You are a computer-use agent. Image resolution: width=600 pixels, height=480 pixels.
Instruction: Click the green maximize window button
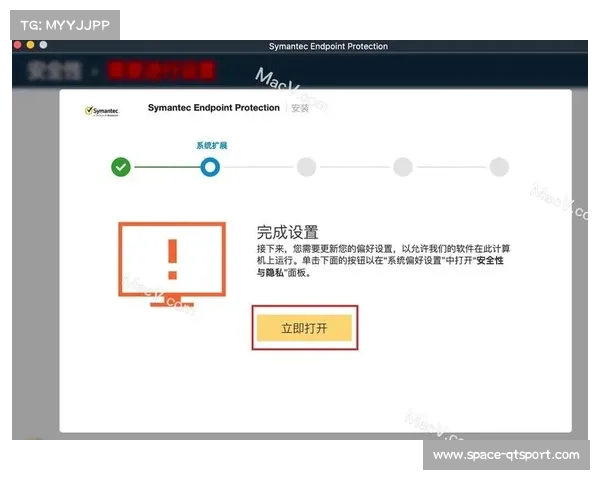pyautogui.click(x=44, y=46)
